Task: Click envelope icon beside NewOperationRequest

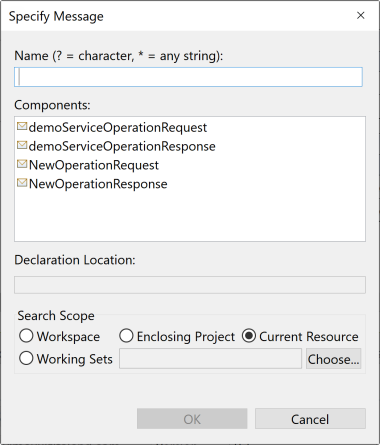Action: (22, 164)
